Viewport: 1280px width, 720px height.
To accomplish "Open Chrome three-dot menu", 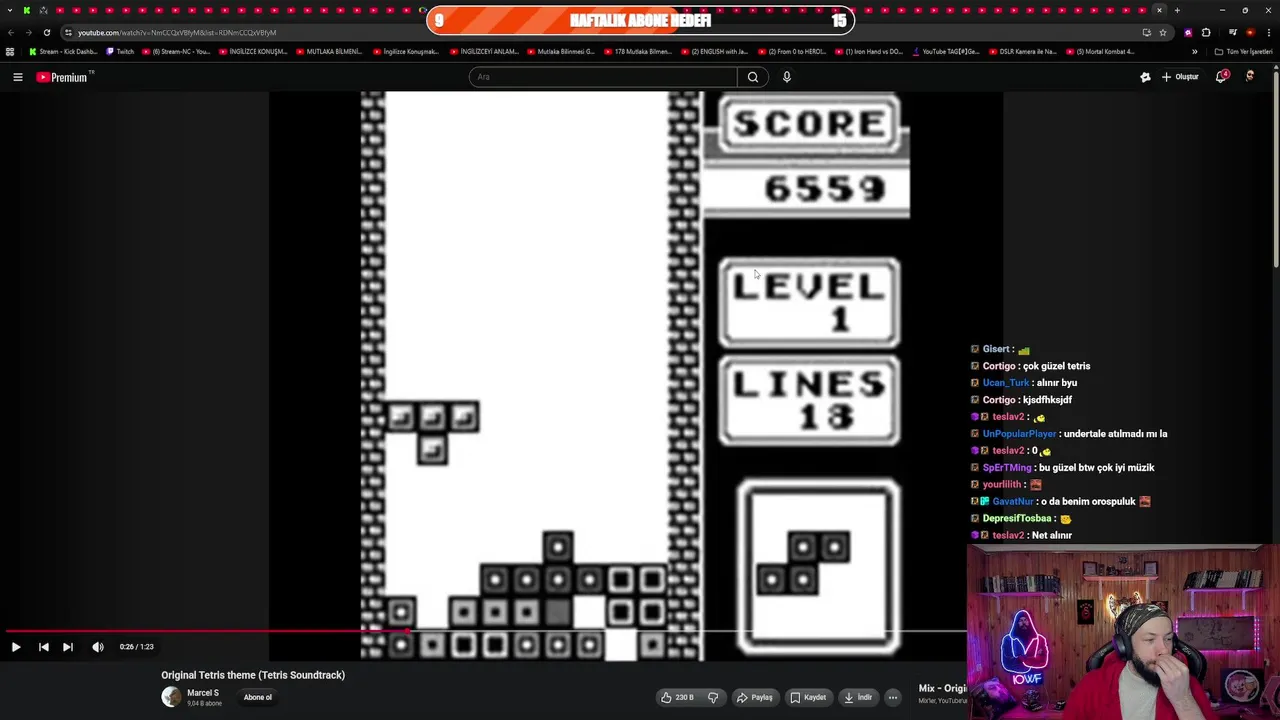I will (x=1268, y=32).
